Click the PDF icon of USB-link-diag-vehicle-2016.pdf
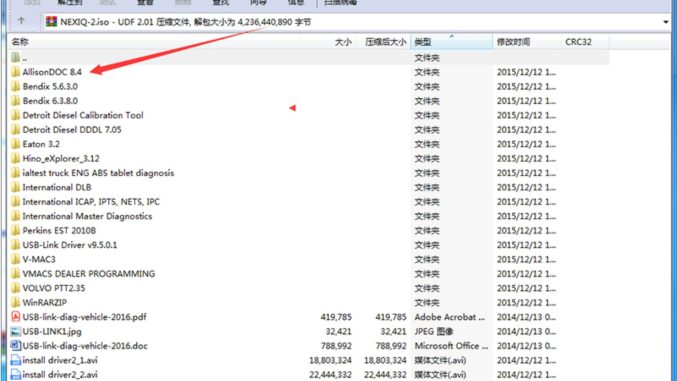The height and width of the screenshot is (381, 678). click(x=16, y=317)
